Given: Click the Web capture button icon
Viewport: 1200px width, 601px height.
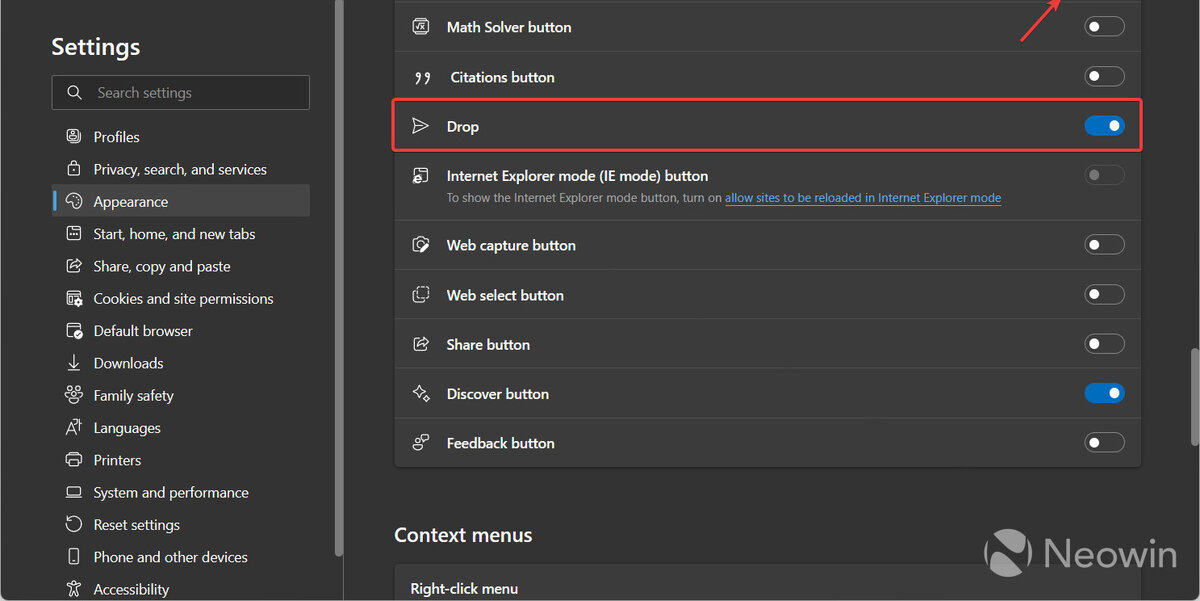Looking at the screenshot, I should (x=421, y=245).
